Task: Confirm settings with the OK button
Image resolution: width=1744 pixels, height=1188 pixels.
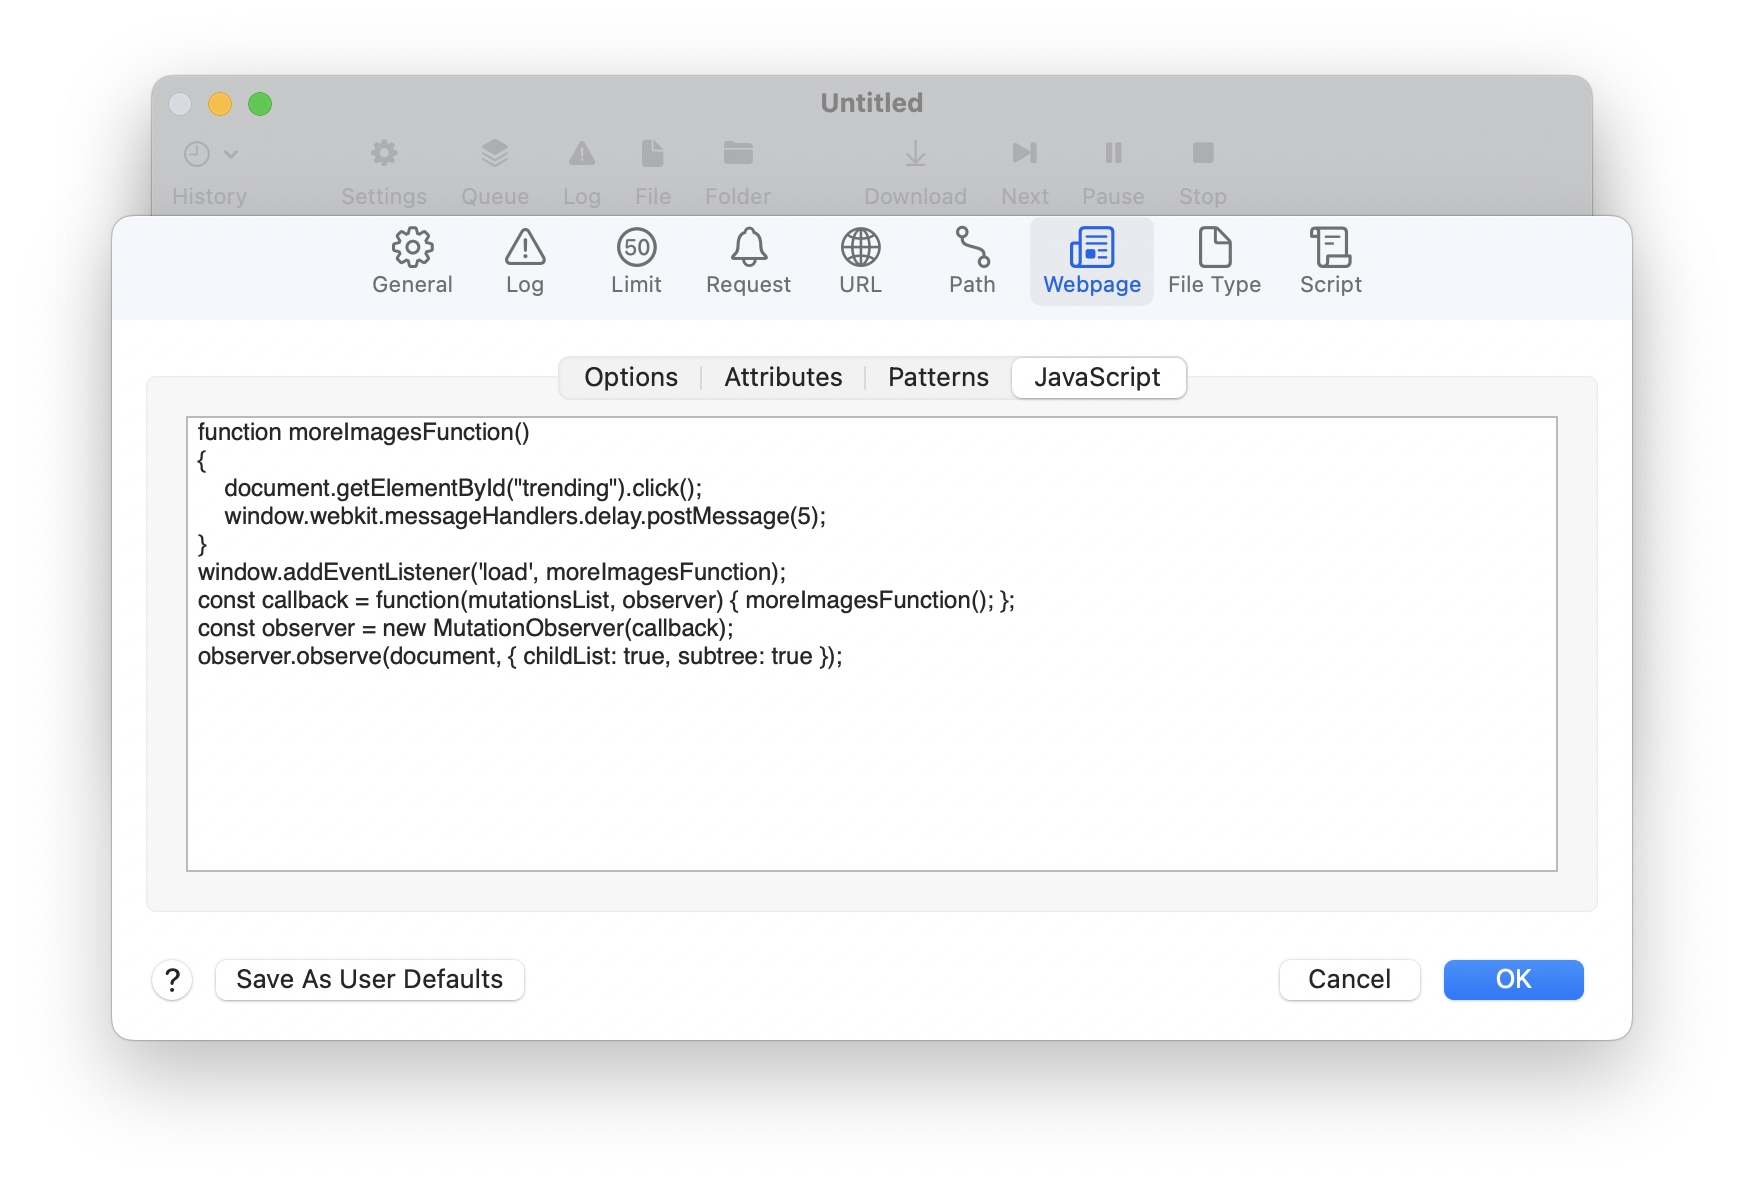Action: pos(1513,979)
